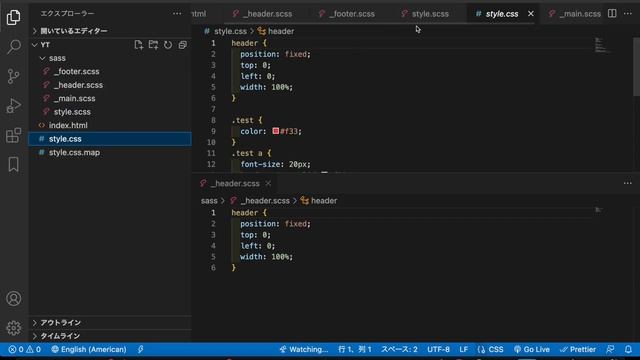Refresh the Explorer file tree
The image size is (640, 360).
[x=168, y=45]
